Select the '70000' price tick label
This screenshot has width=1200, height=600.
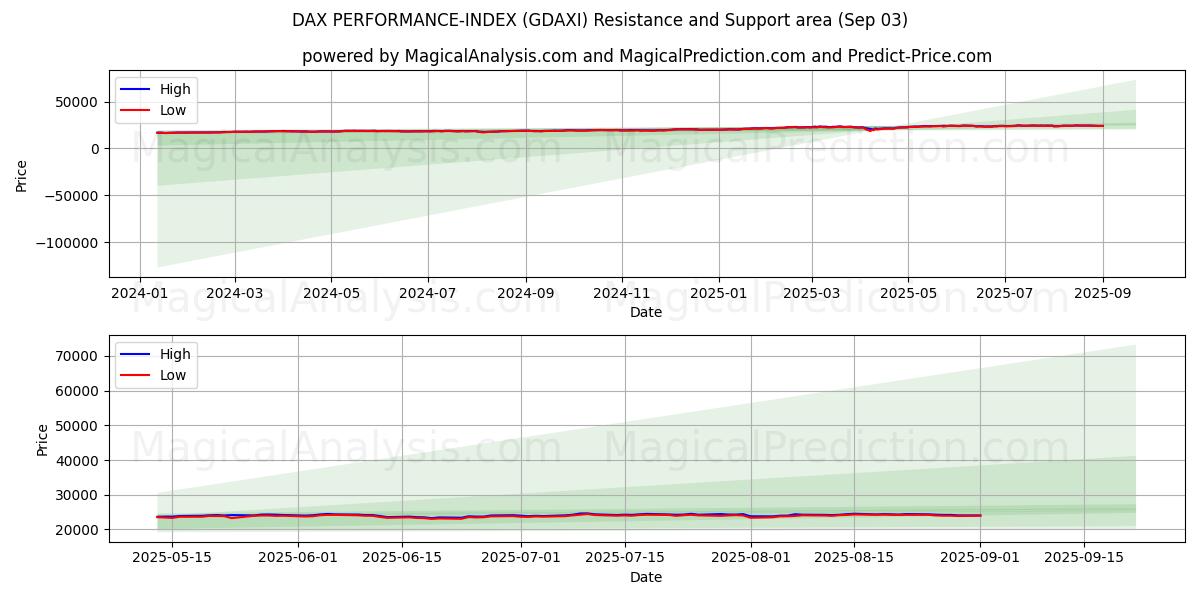[x=78, y=356]
